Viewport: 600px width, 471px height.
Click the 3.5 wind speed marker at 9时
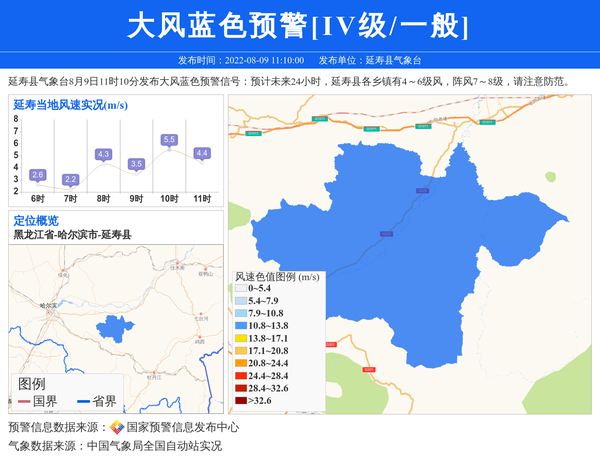tap(136, 164)
